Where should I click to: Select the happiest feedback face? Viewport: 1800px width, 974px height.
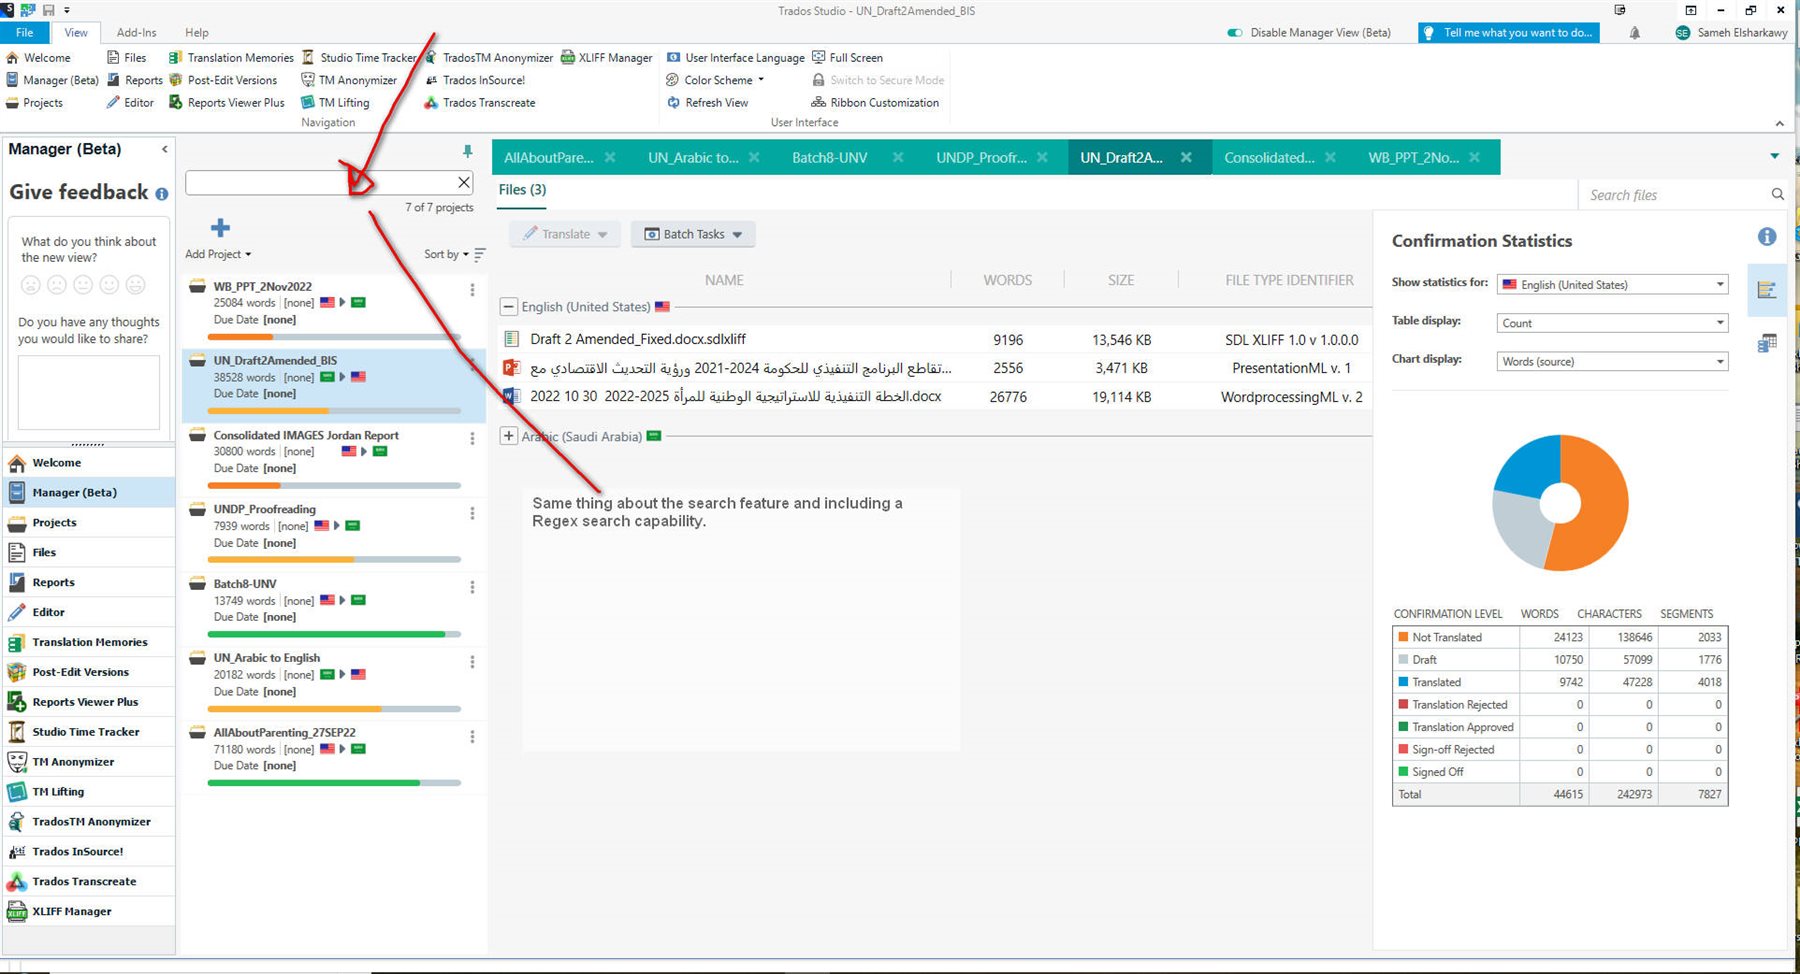coord(136,285)
